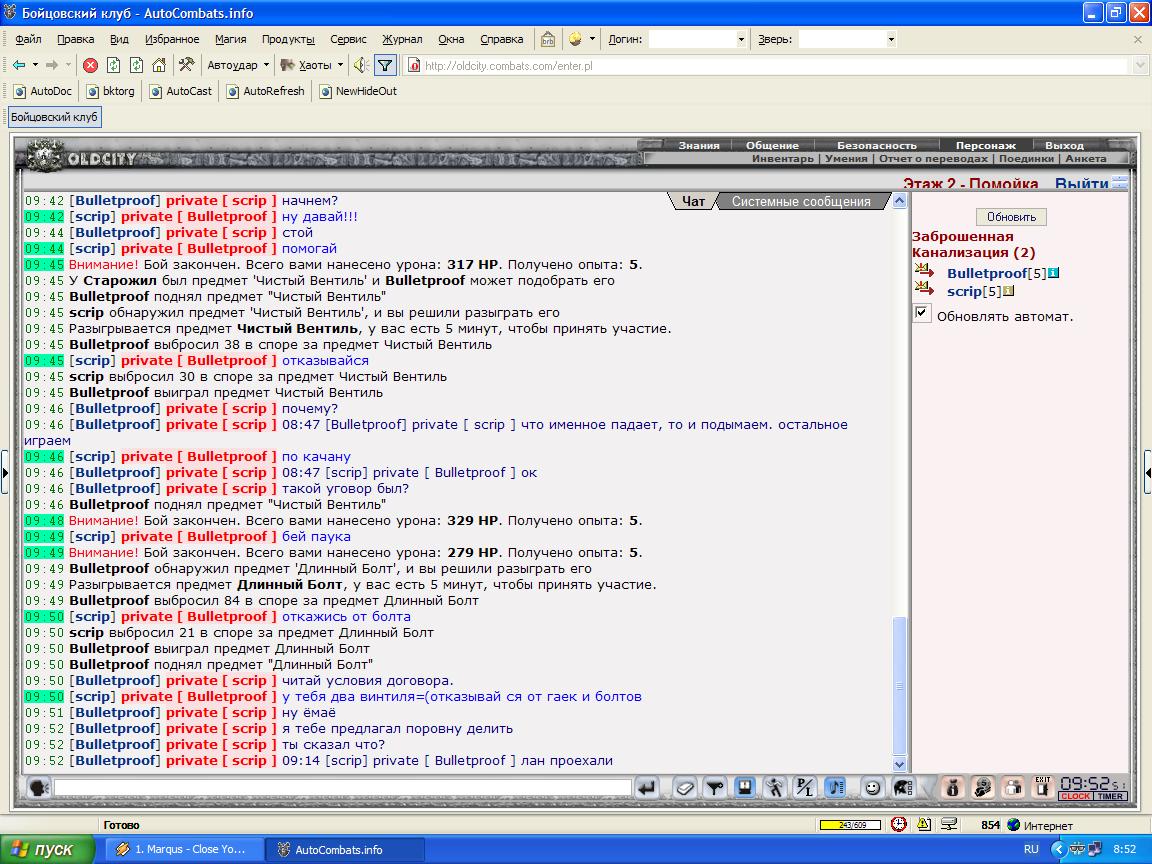Click the red clock status bar icon
This screenshot has height=864, width=1152.
tap(899, 824)
